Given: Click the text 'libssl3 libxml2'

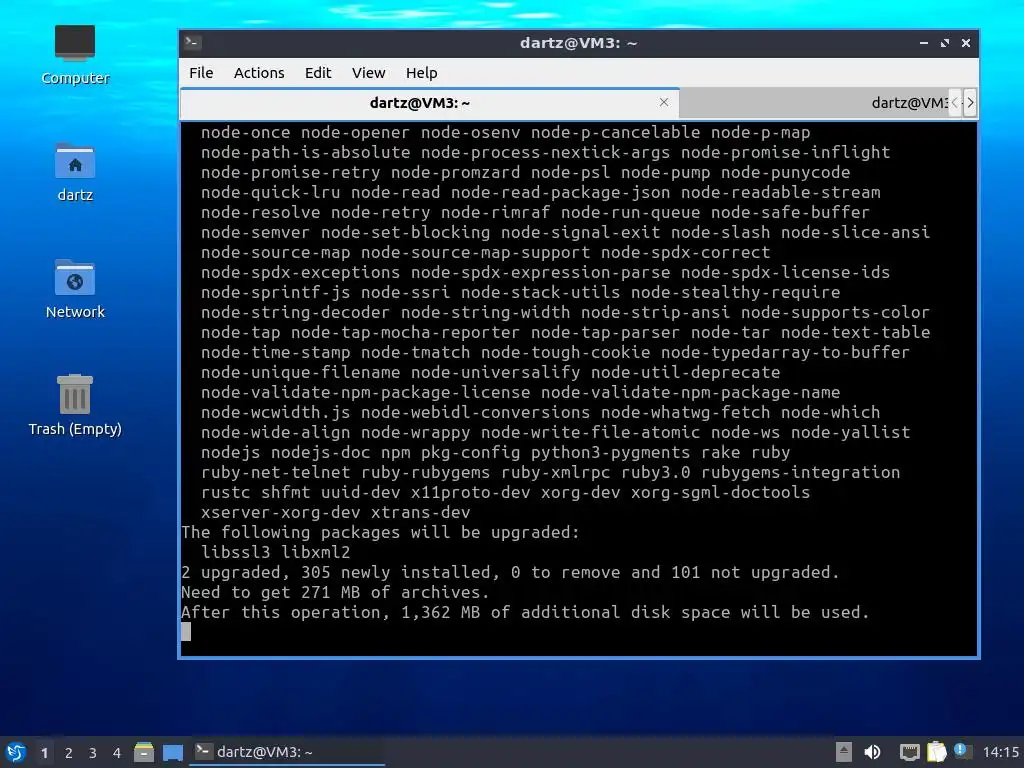Looking at the screenshot, I should click(276, 552).
